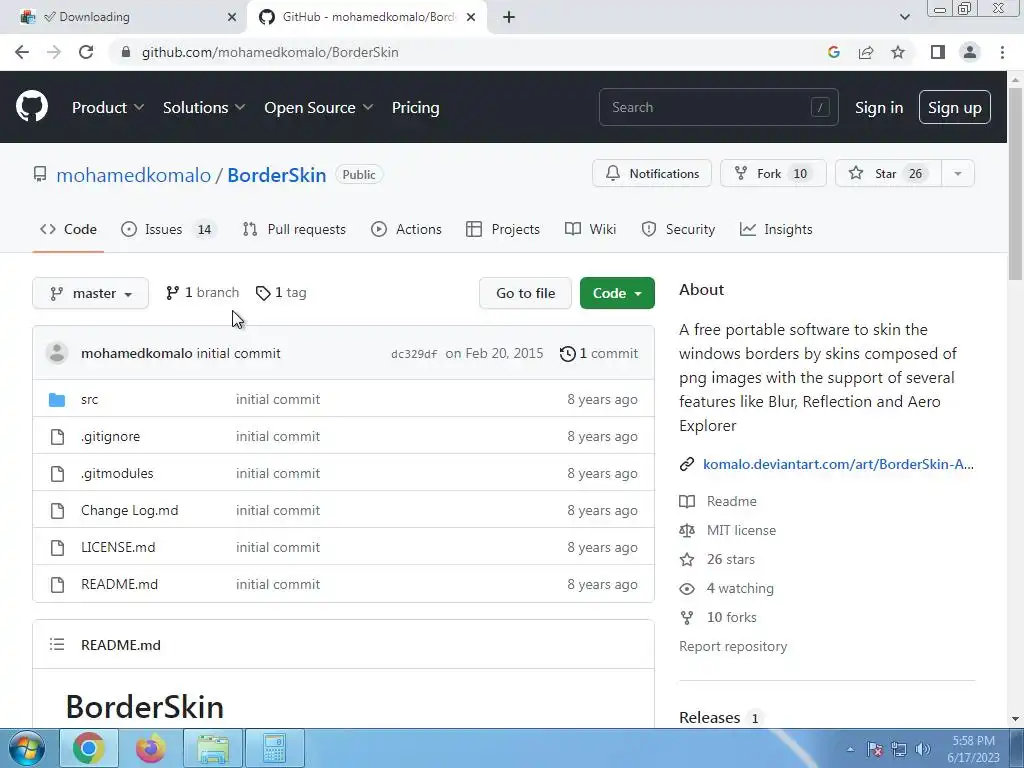
Task: Click the browser address bar URL
Action: coord(270,52)
